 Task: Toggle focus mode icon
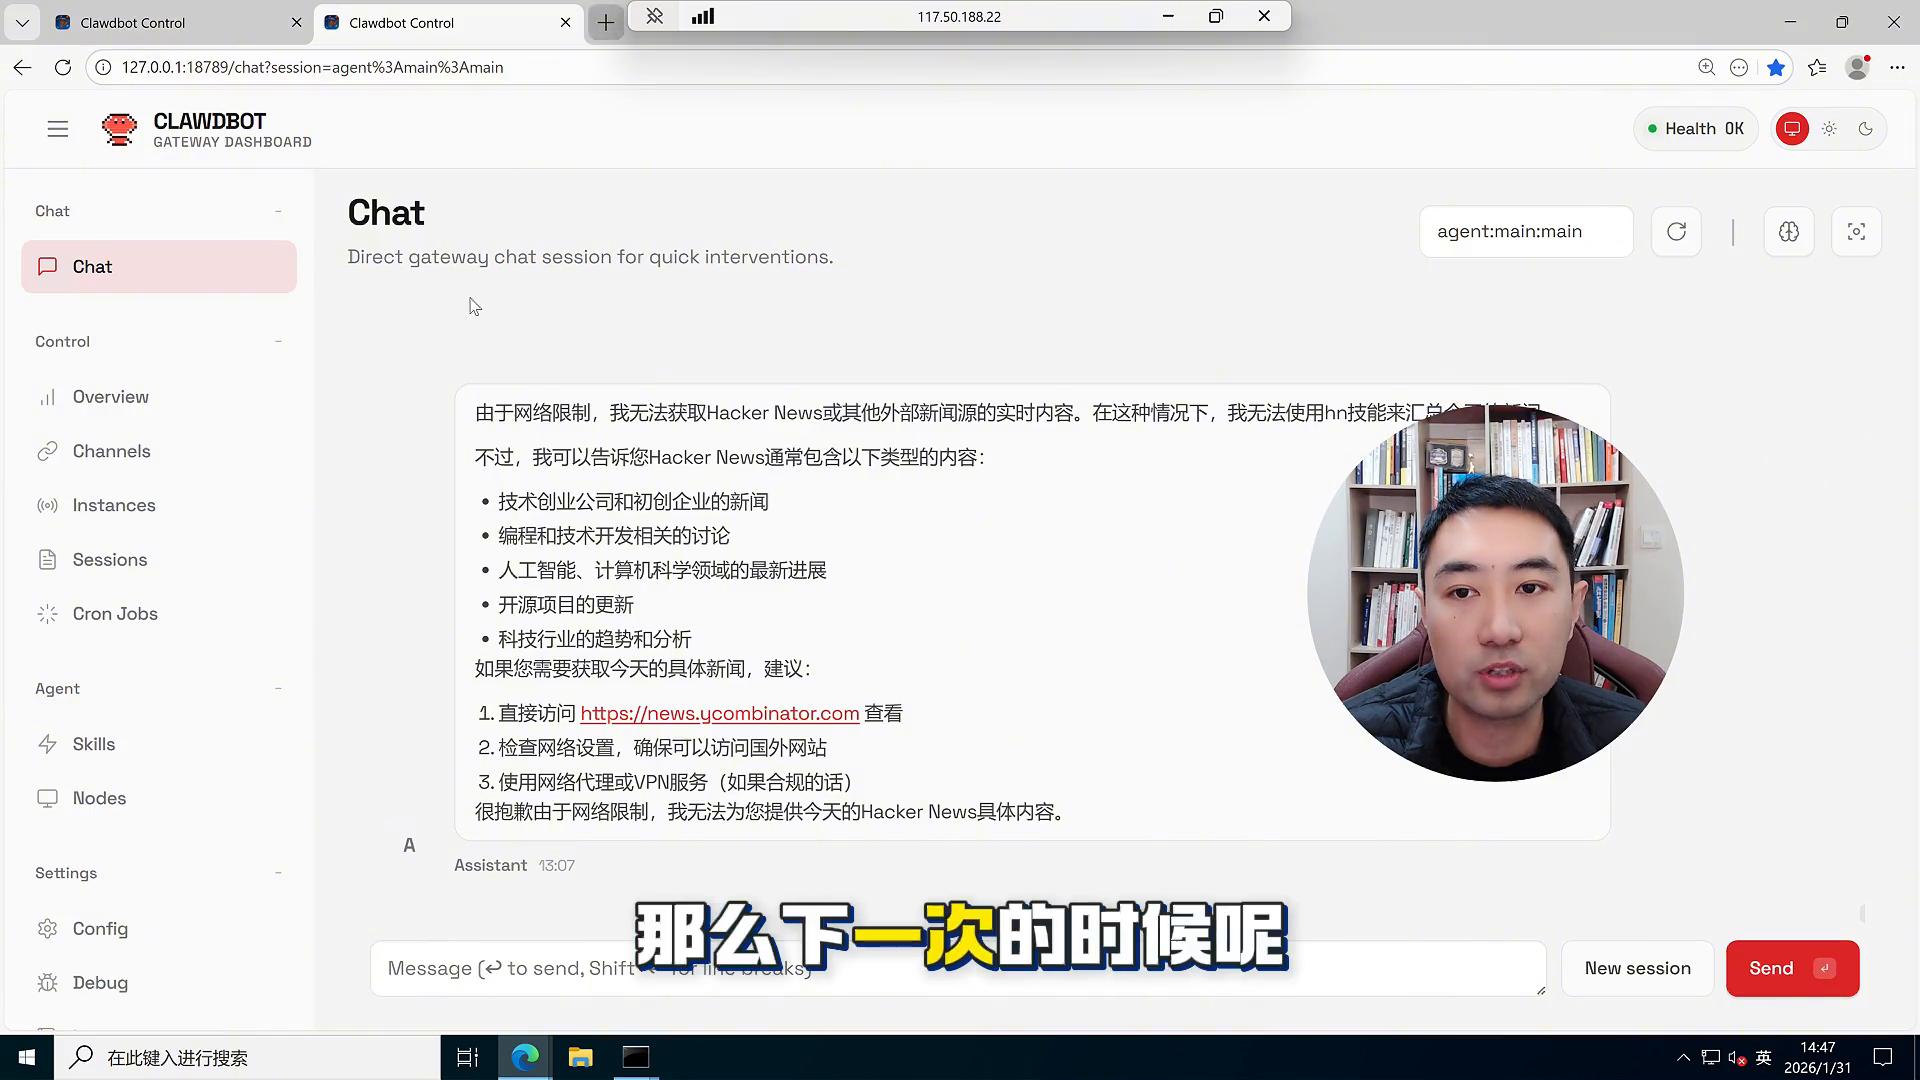[1856, 232]
